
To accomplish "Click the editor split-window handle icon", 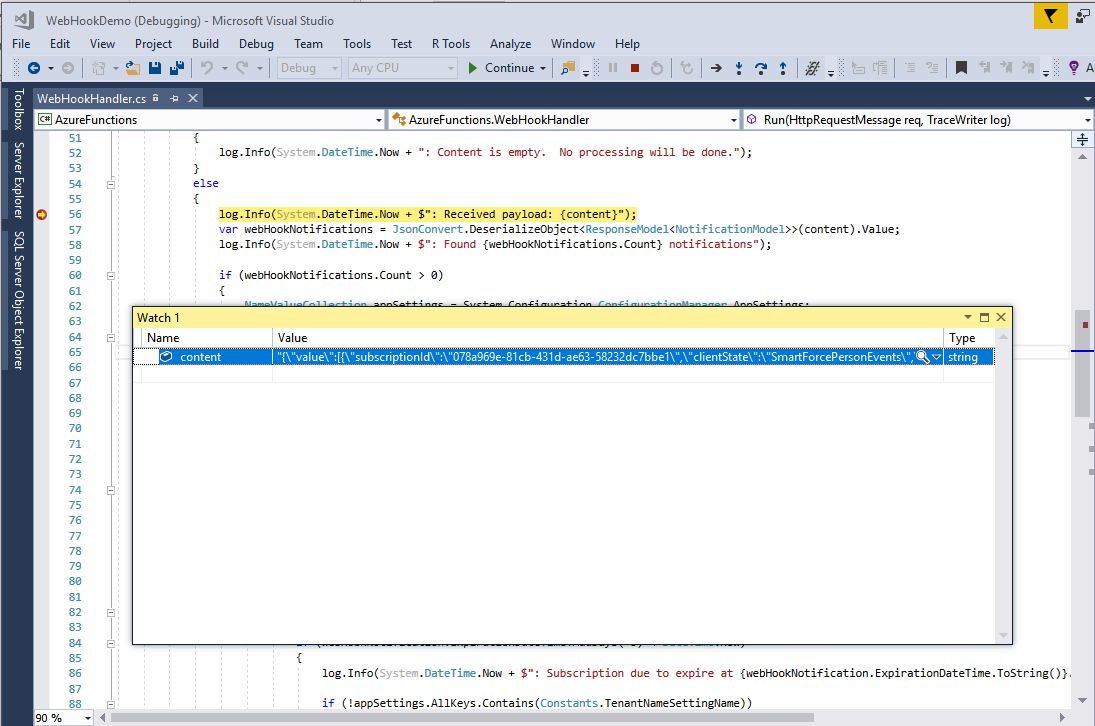I will click(1082, 140).
